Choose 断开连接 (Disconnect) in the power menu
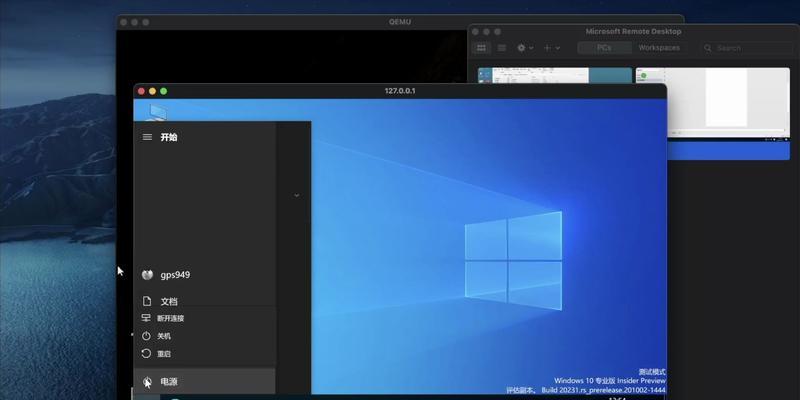 205,318
